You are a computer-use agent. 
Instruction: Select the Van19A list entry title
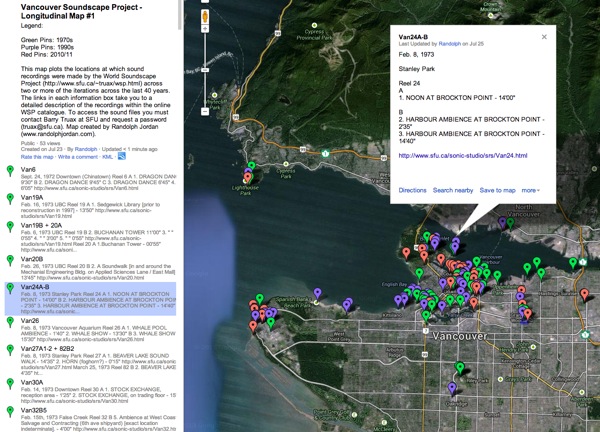click(x=32, y=197)
